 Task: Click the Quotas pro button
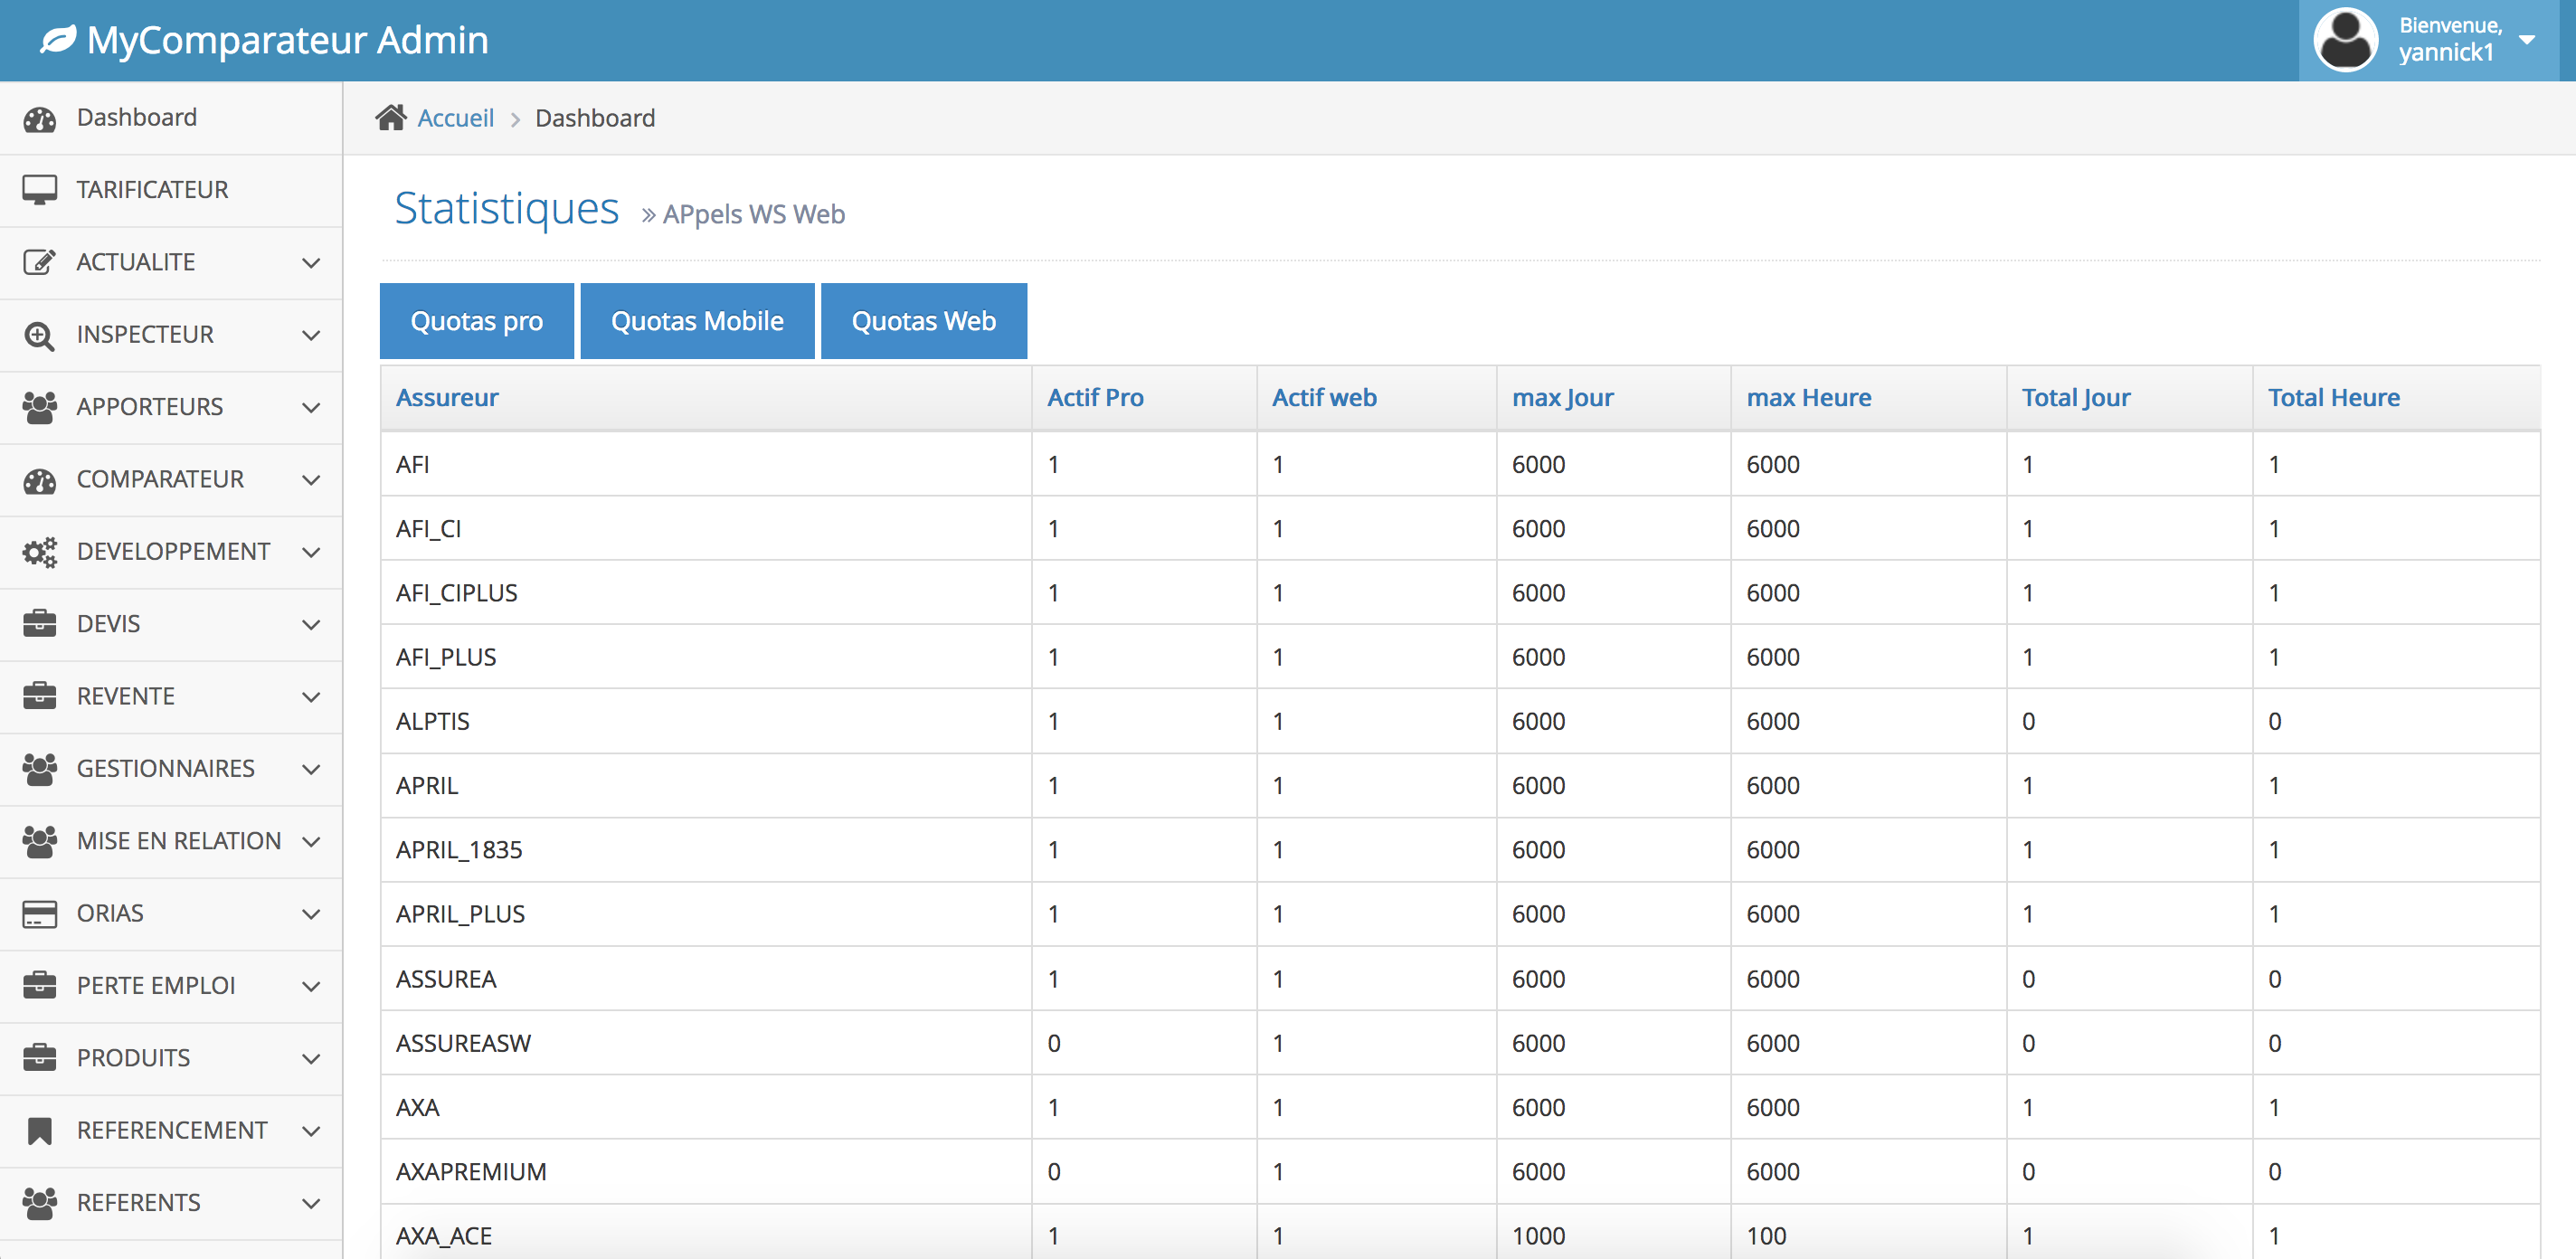477,321
